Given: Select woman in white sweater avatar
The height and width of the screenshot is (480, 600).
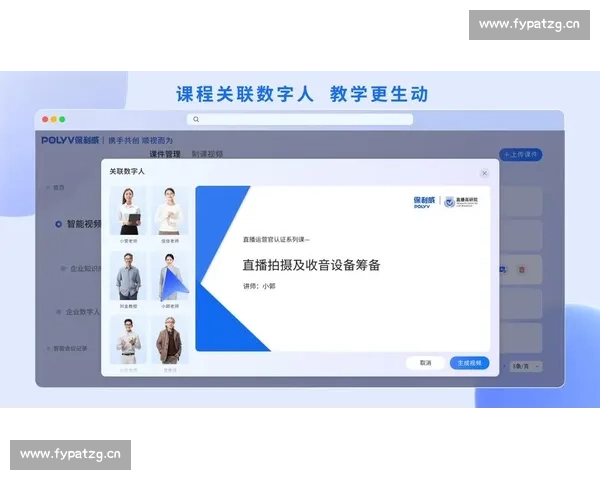Looking at the screenshot, I should 170,211.
